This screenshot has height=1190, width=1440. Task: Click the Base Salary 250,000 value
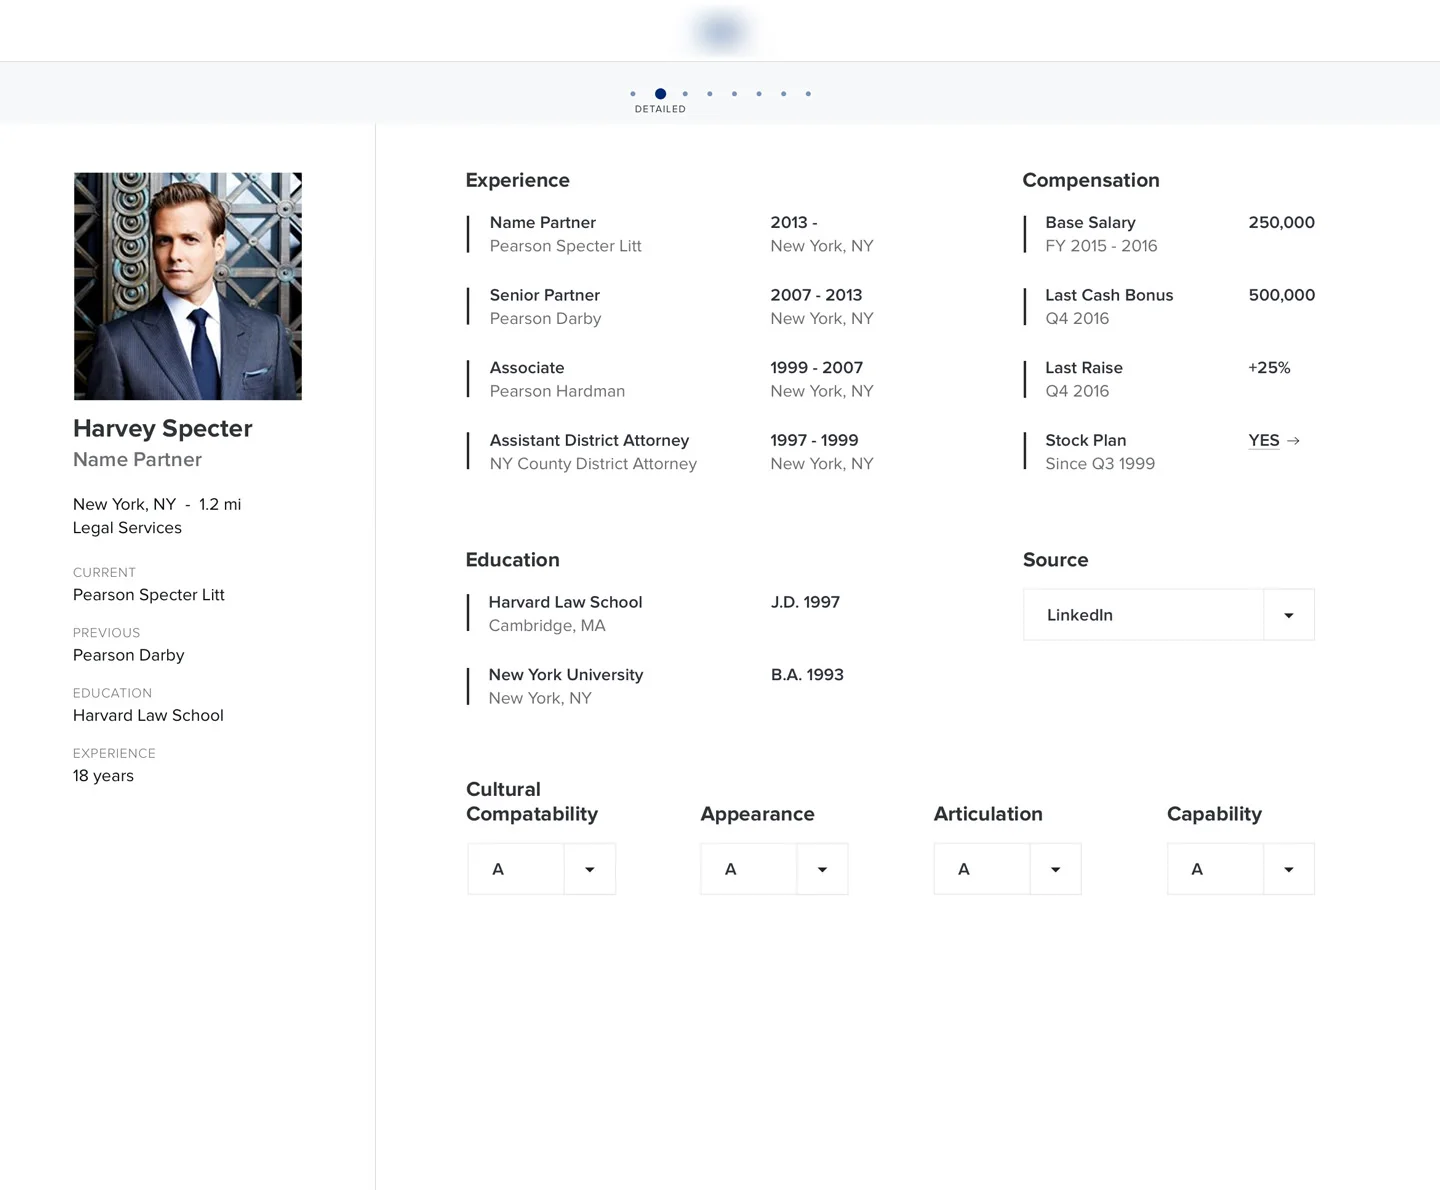(1281, 222)
